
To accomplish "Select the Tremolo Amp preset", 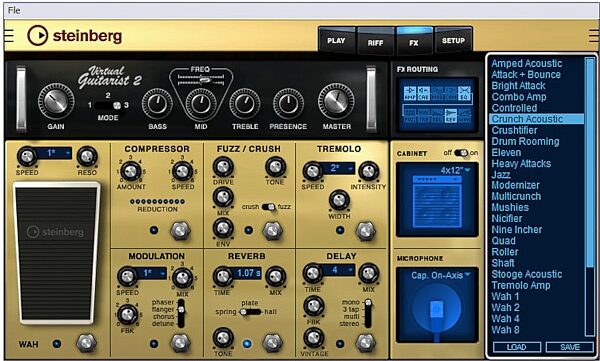I will (x=521, y=285).
